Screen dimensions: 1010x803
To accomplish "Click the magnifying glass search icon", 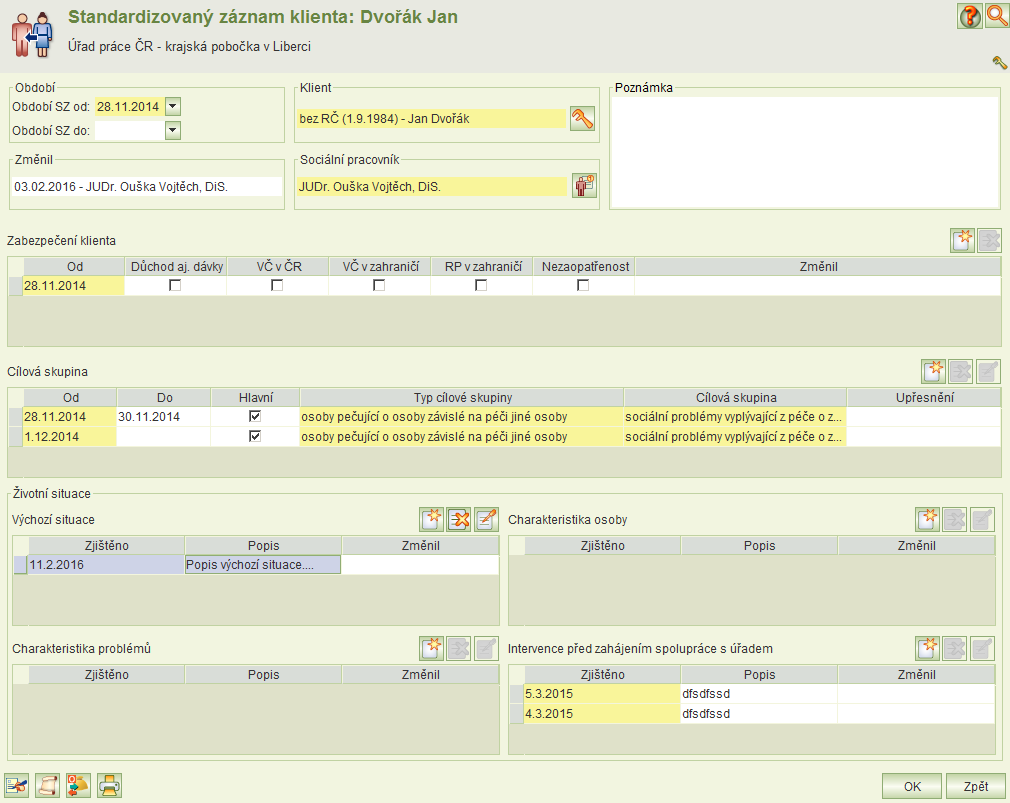I will click(x=996, y=16).
